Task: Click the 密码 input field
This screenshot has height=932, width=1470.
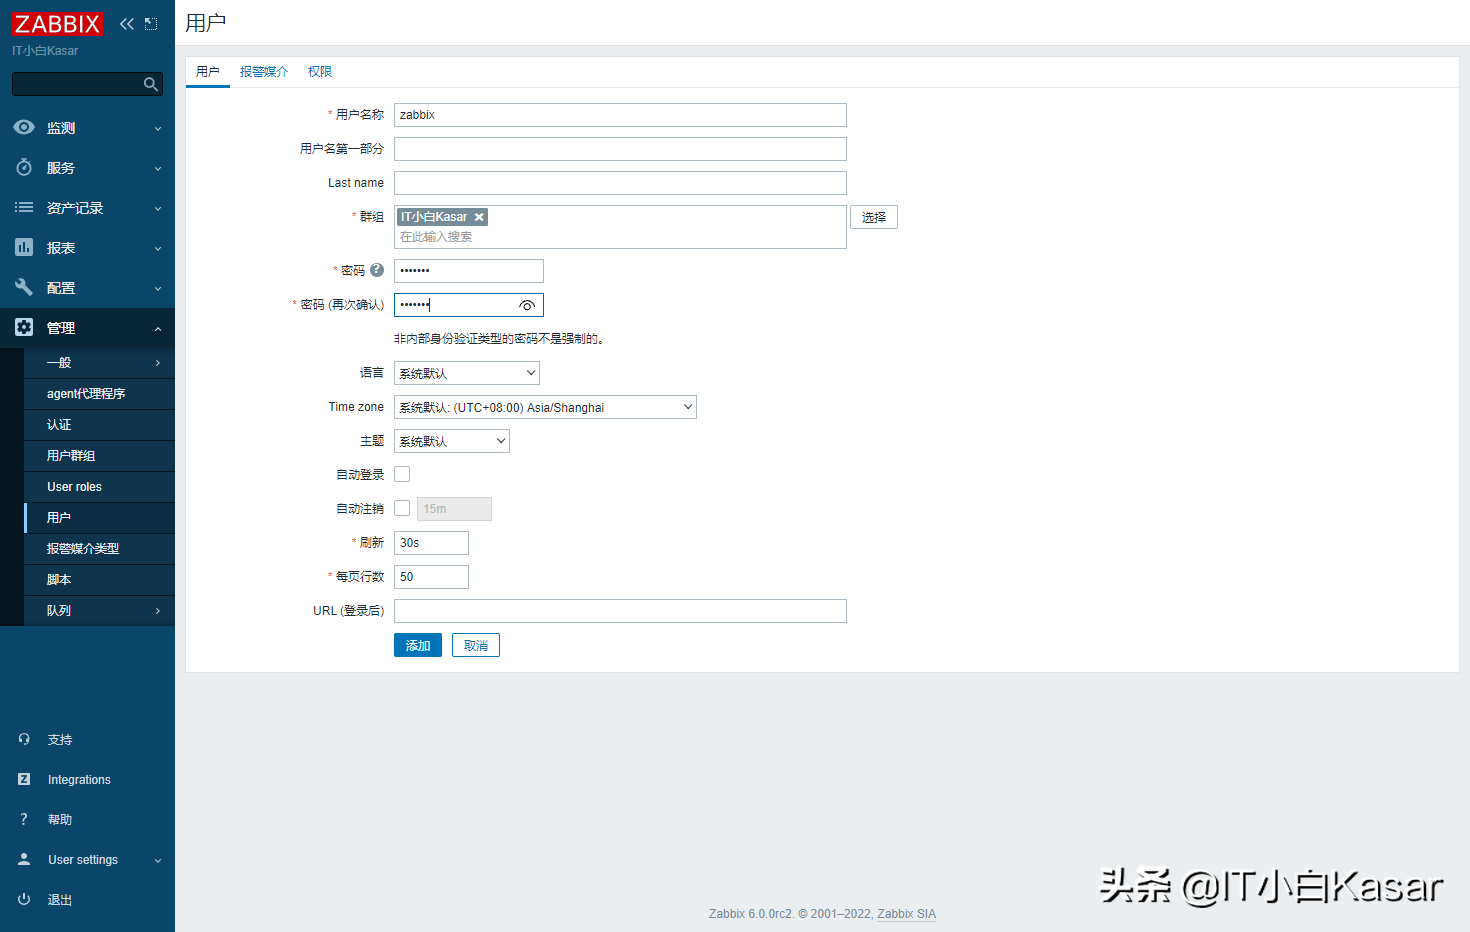Action: (x=469, y=271)
